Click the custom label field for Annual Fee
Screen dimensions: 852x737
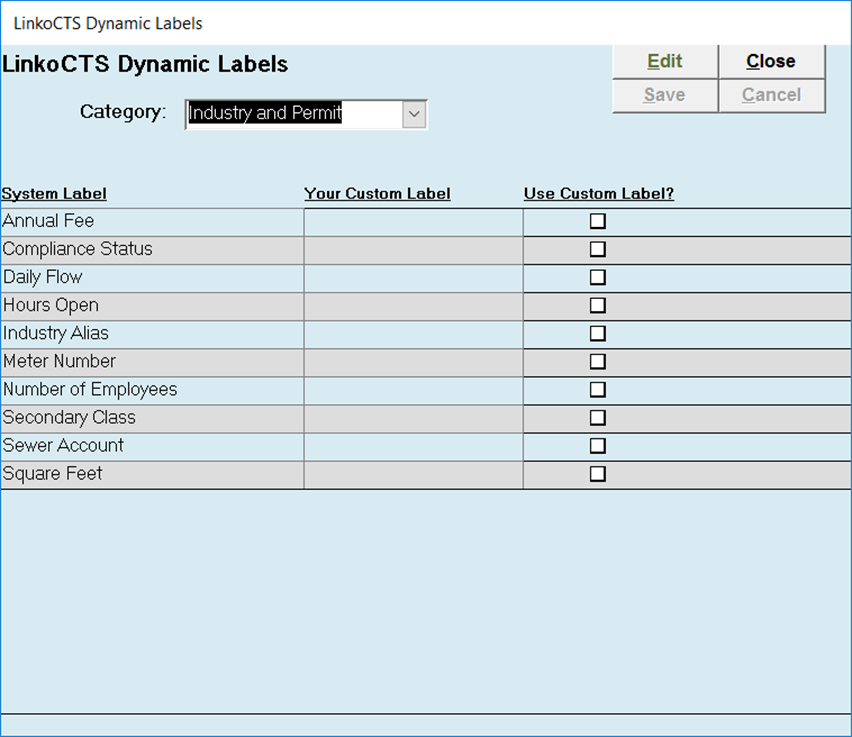pyautogui.click(x=414, y=222)
